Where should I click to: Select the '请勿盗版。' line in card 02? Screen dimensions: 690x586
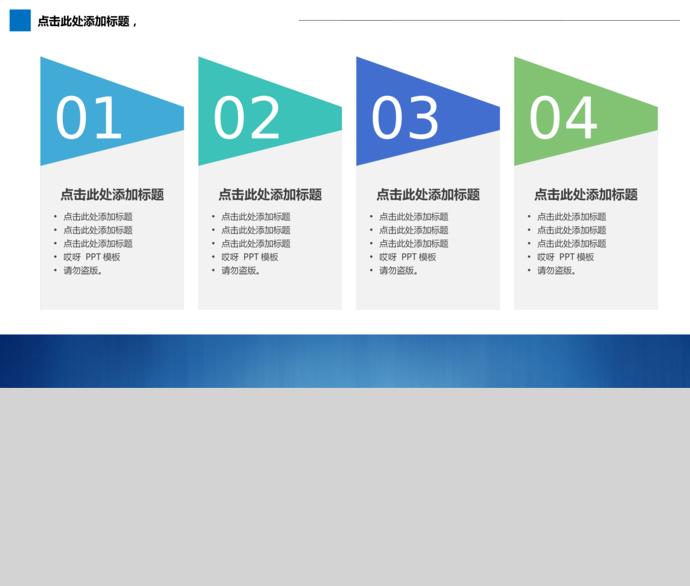tap(241, 271)
